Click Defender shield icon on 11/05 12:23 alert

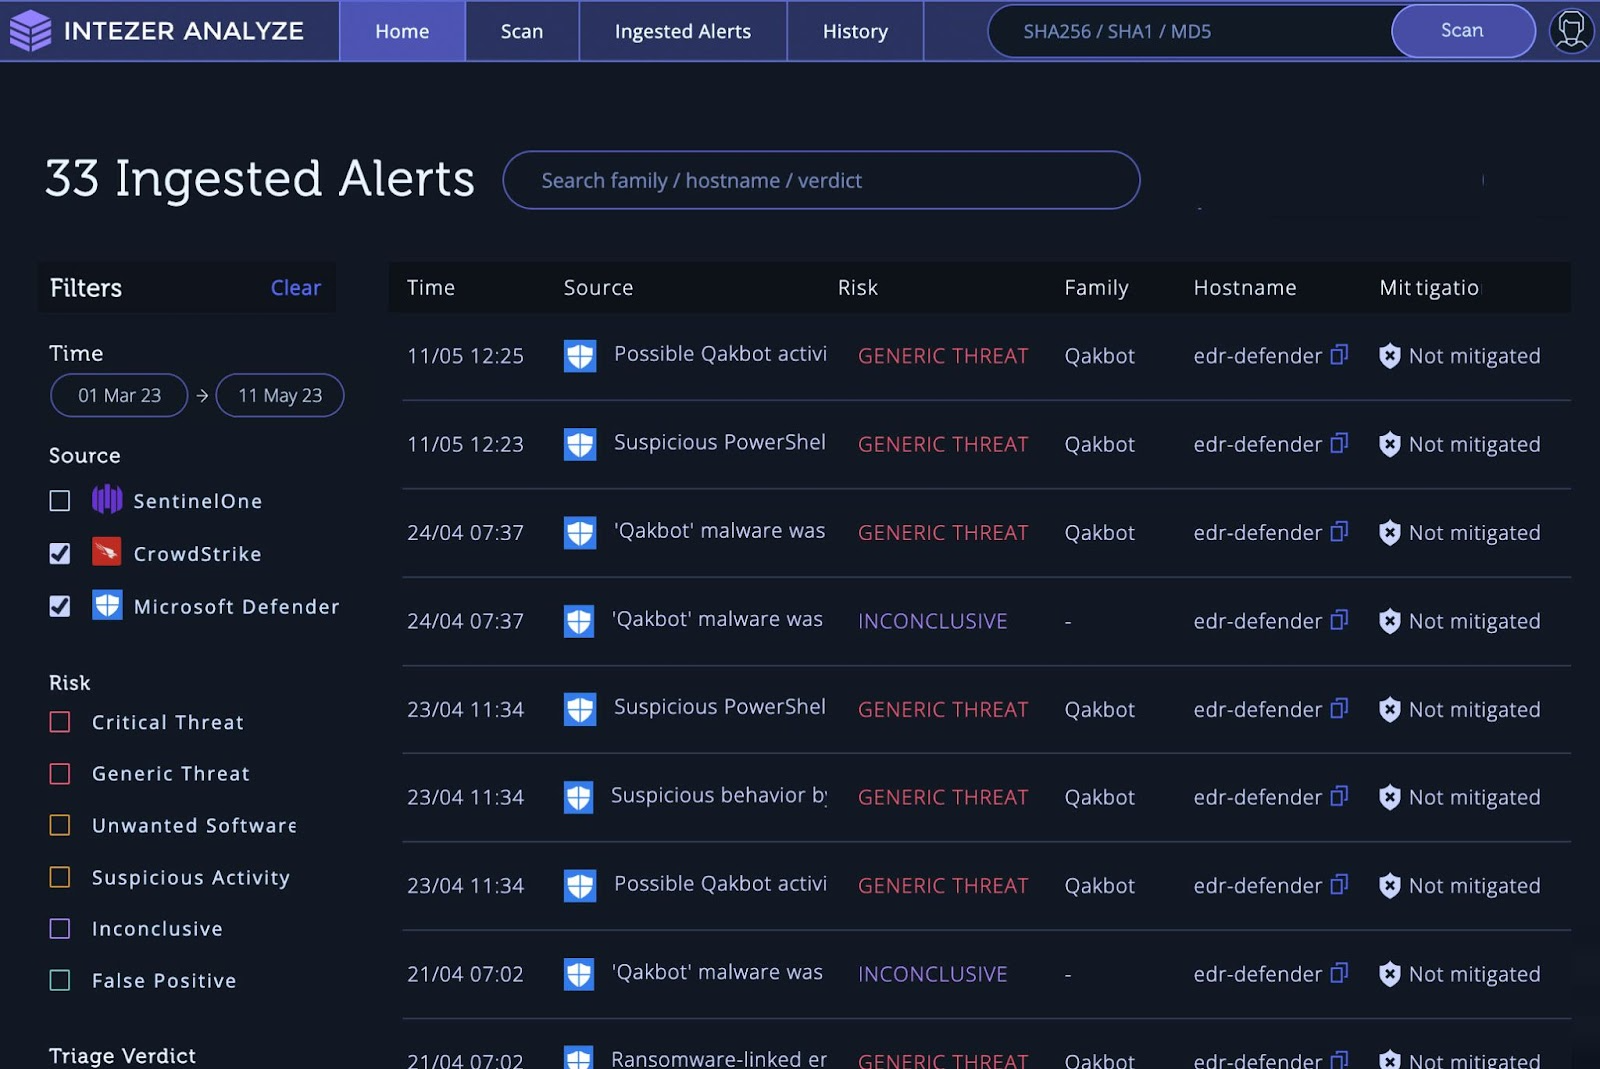point(580,444)
